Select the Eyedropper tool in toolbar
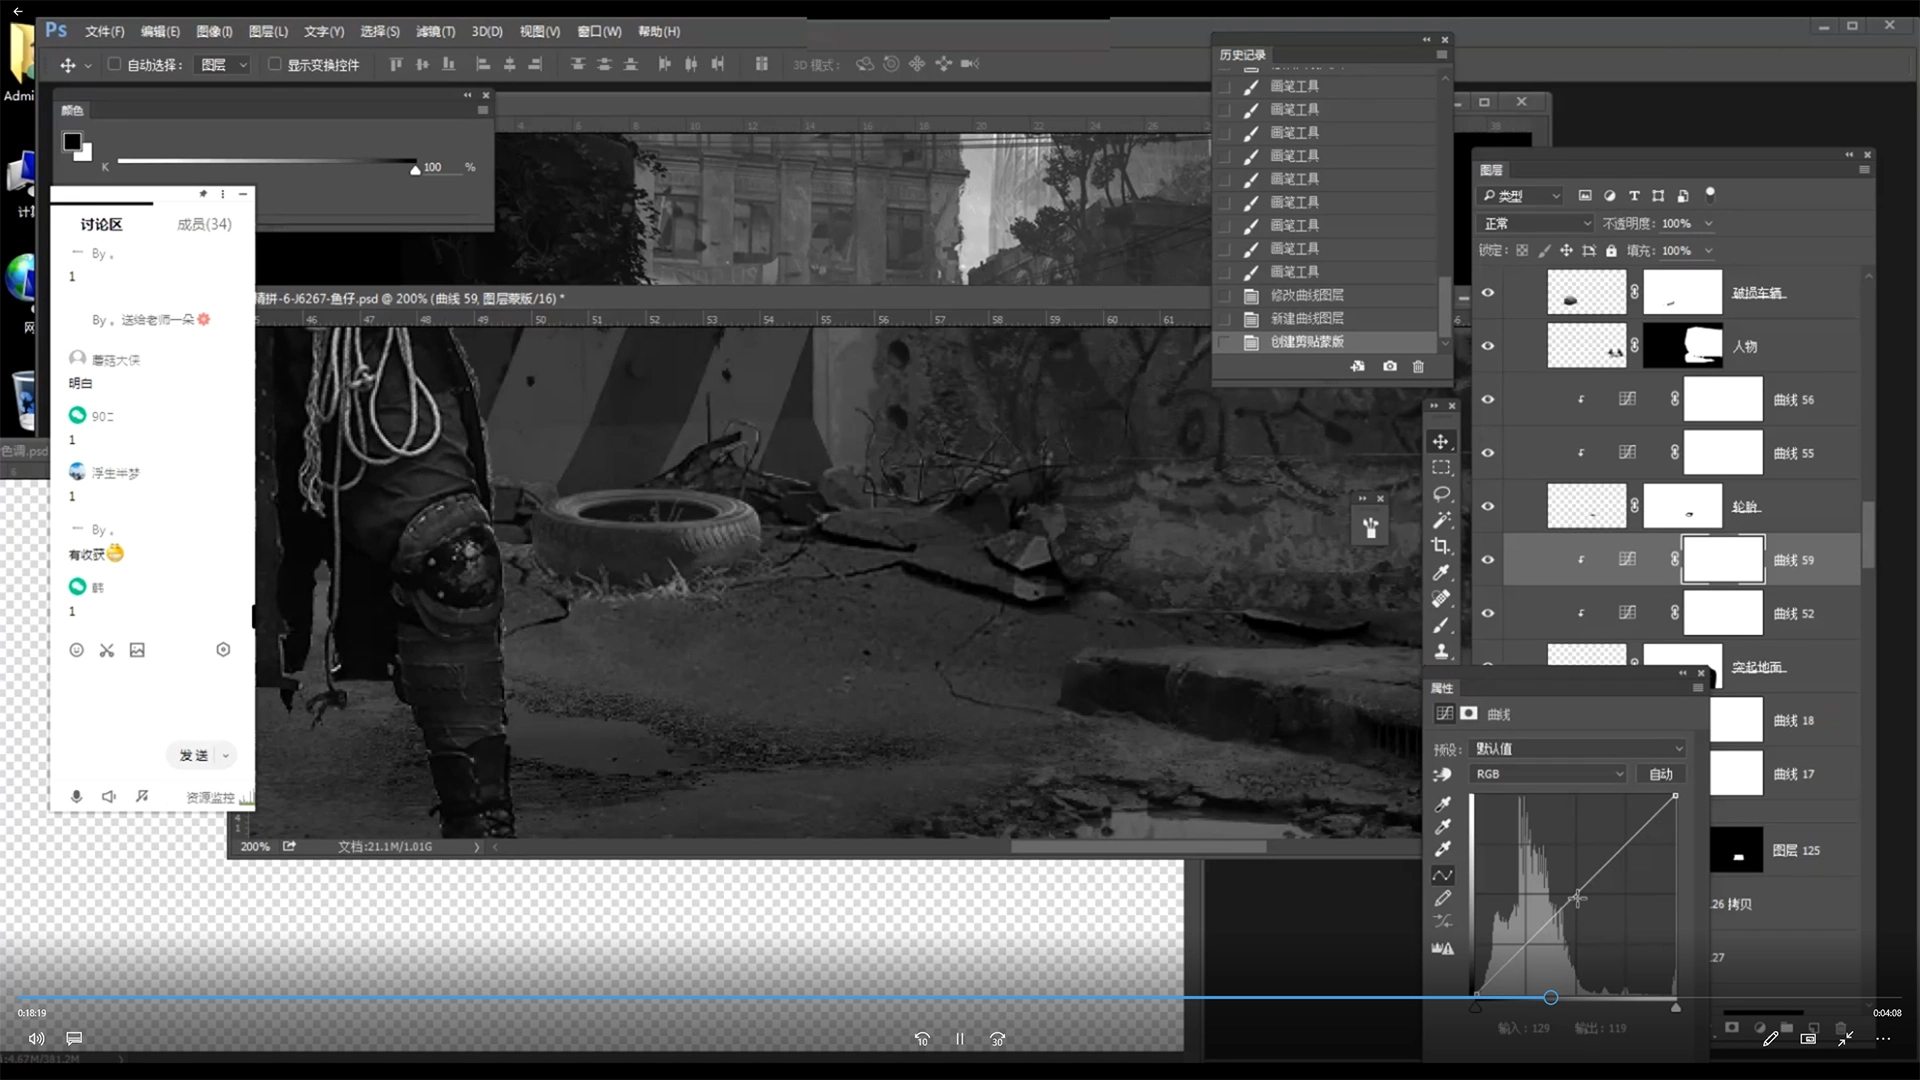The height and width of the screenshot is (1080, 1920). point(1441,572)
